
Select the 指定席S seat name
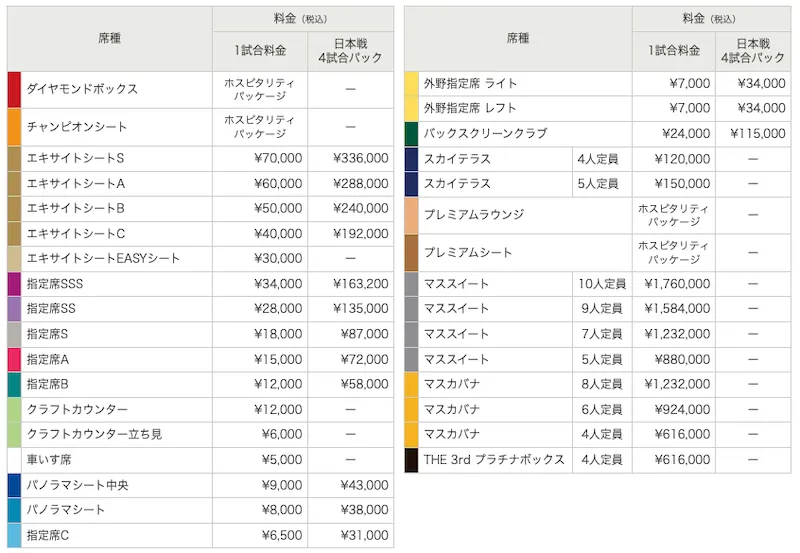coord(47,334)
